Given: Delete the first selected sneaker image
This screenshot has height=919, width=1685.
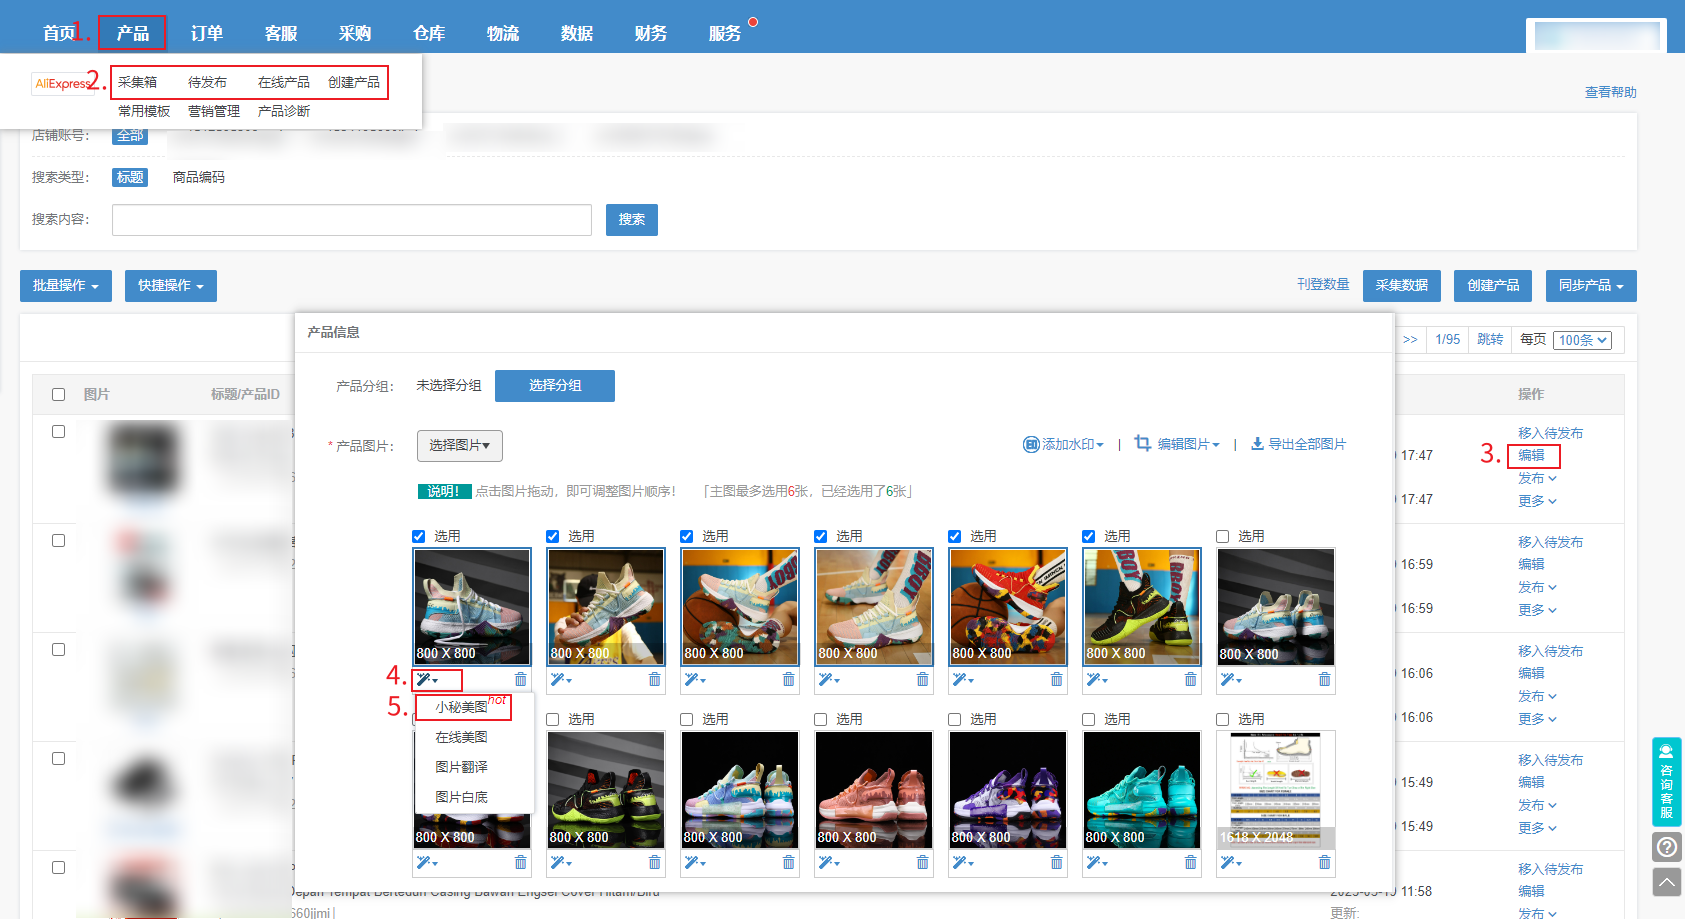Looking at the screenshot, I should (520, 679).
